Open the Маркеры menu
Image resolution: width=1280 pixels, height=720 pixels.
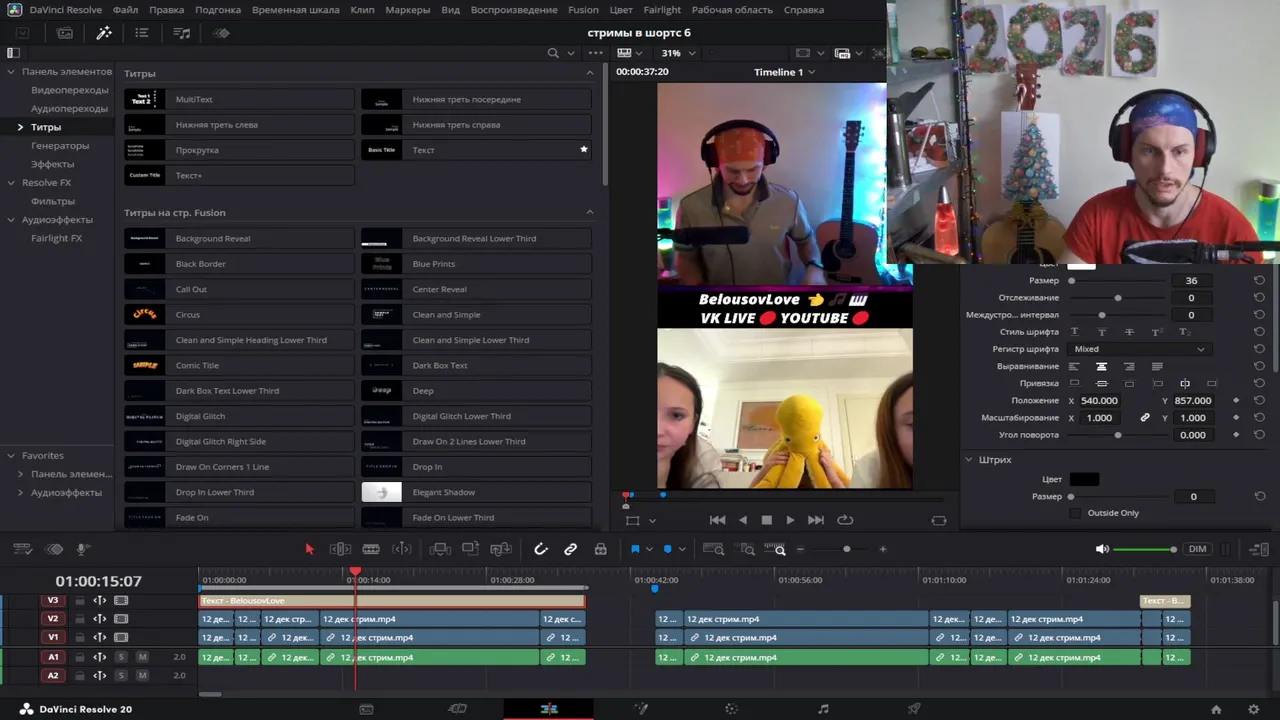tap(407, 9)
